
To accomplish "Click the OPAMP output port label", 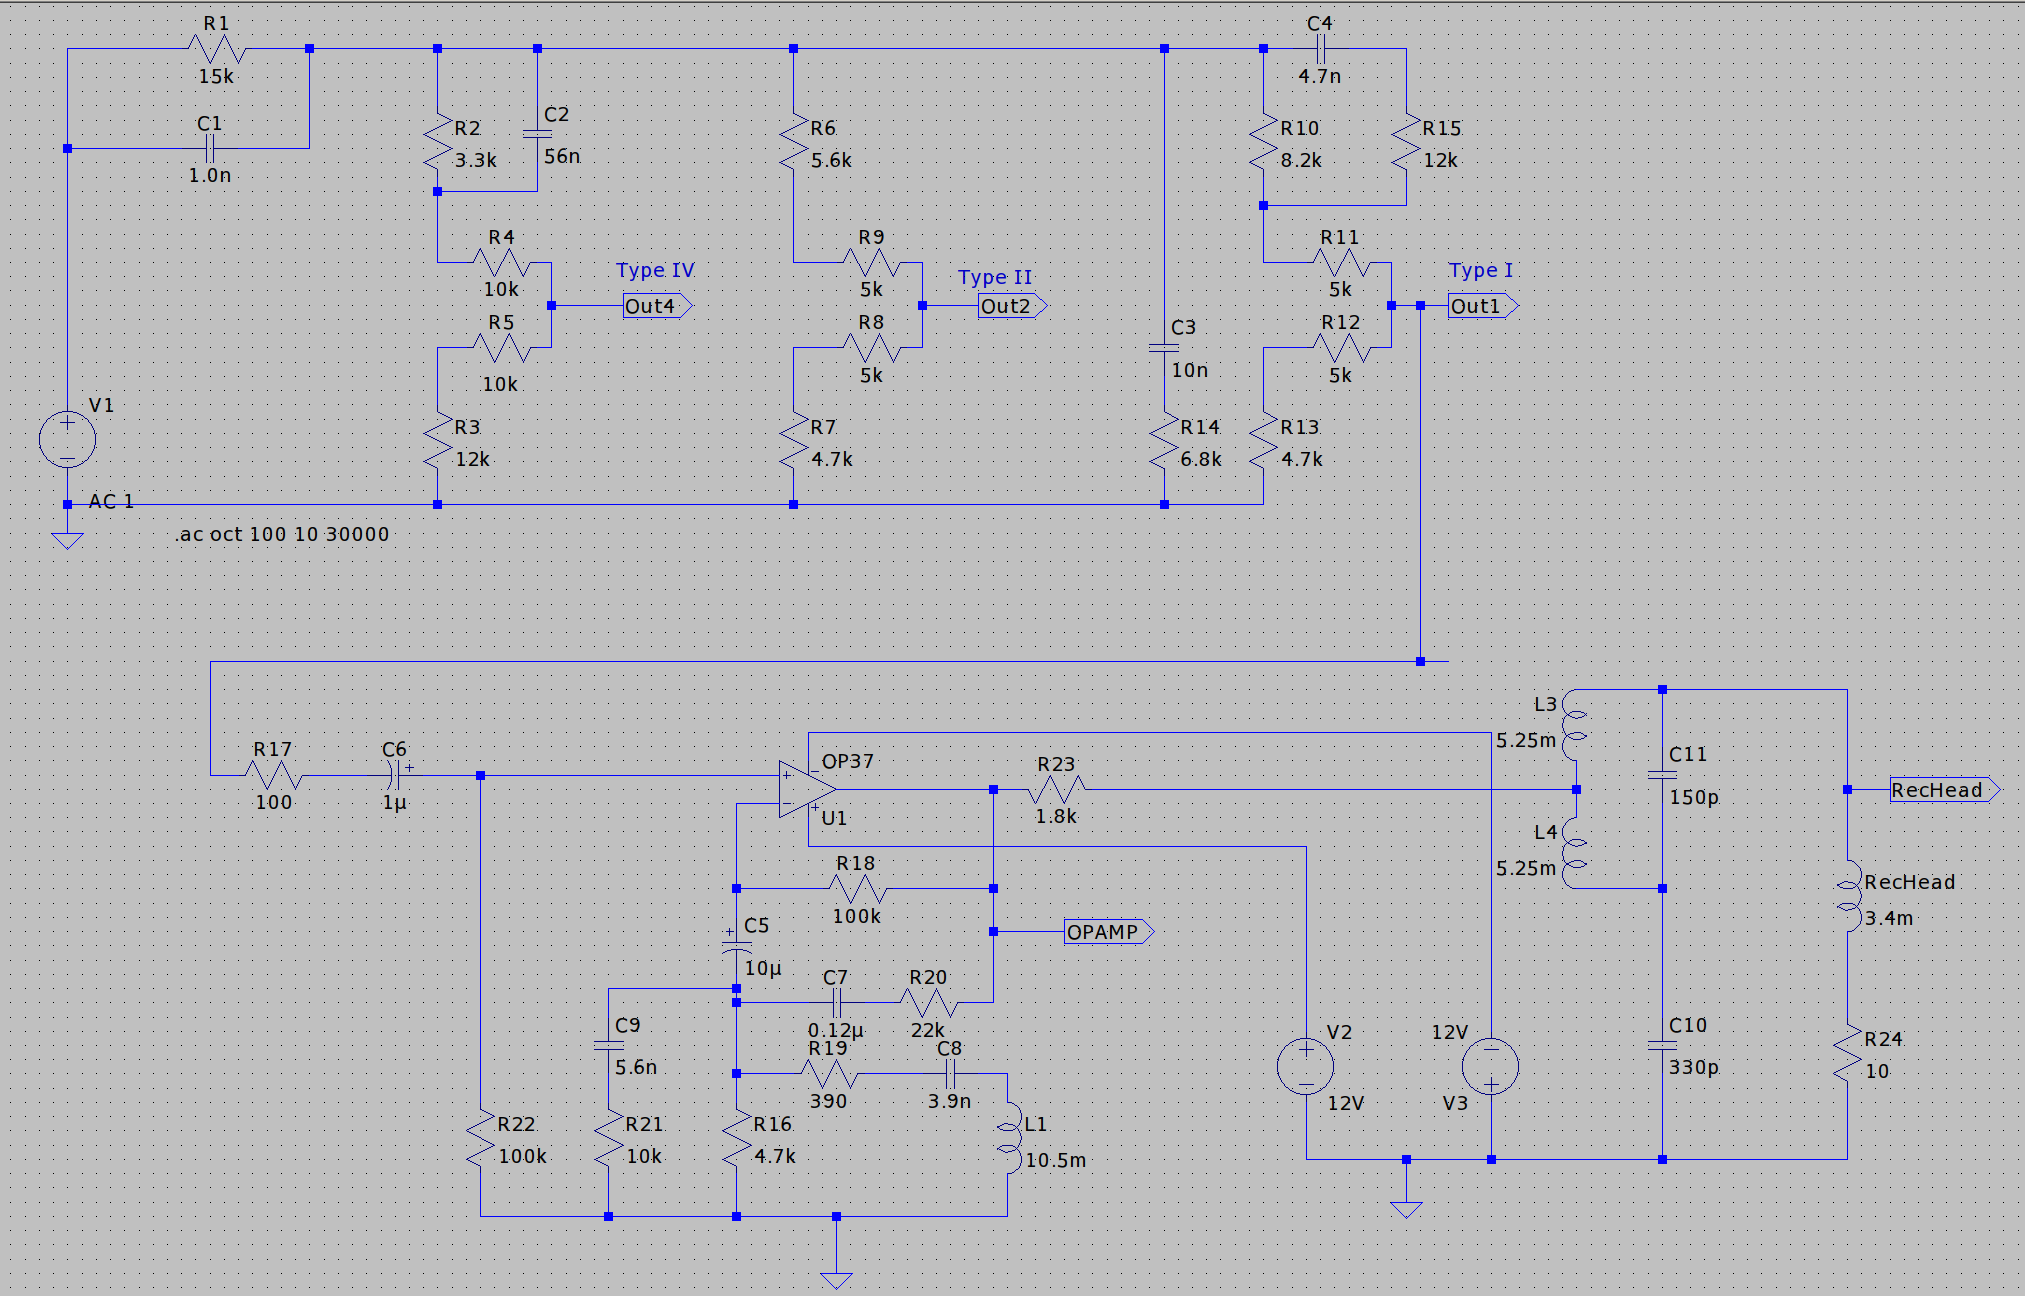I will pos(1107,932).
